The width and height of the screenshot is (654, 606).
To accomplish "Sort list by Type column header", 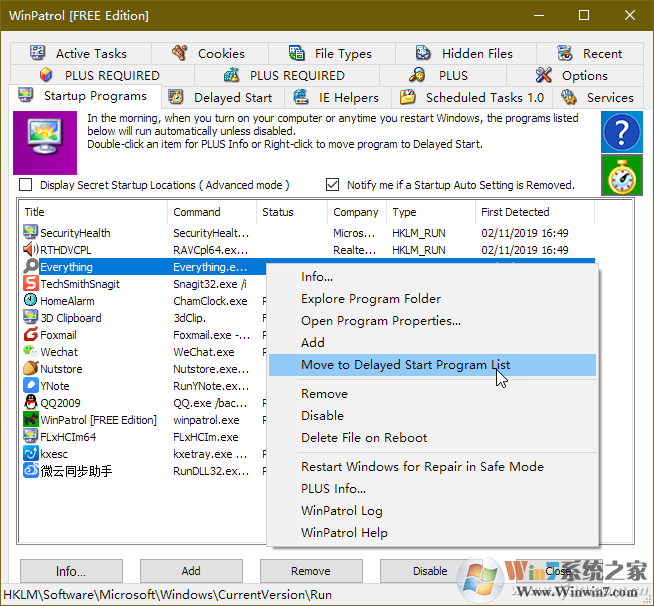I will [x=431, y=212].
